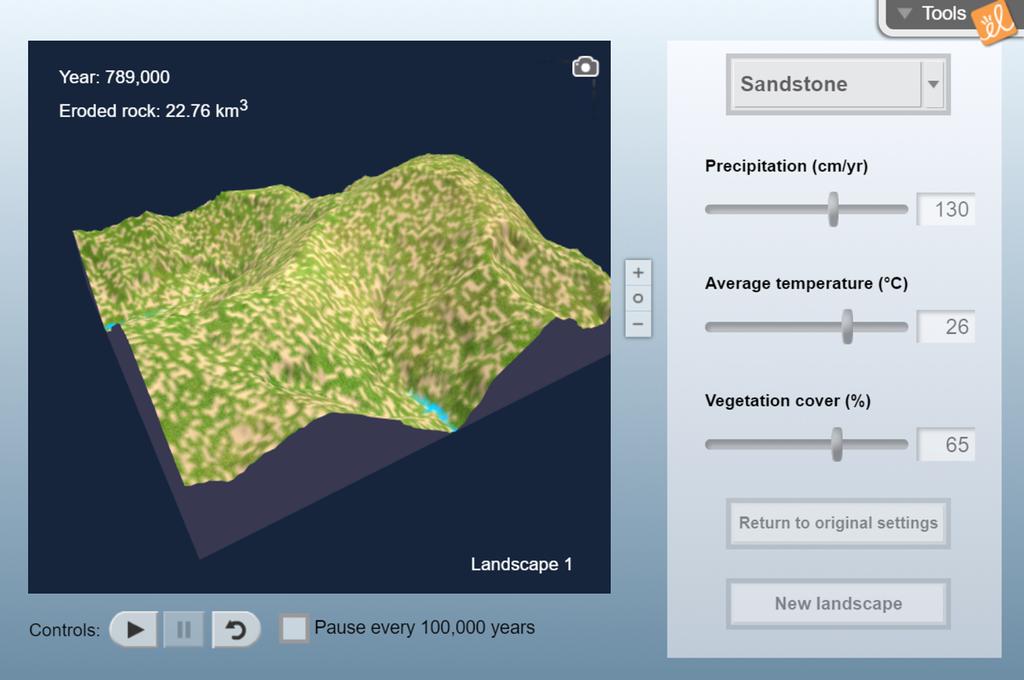The width and height of the screenshot is (1024, 680).
Task: Click the Vegetation cover slider handle
Action: pos(837,444)
